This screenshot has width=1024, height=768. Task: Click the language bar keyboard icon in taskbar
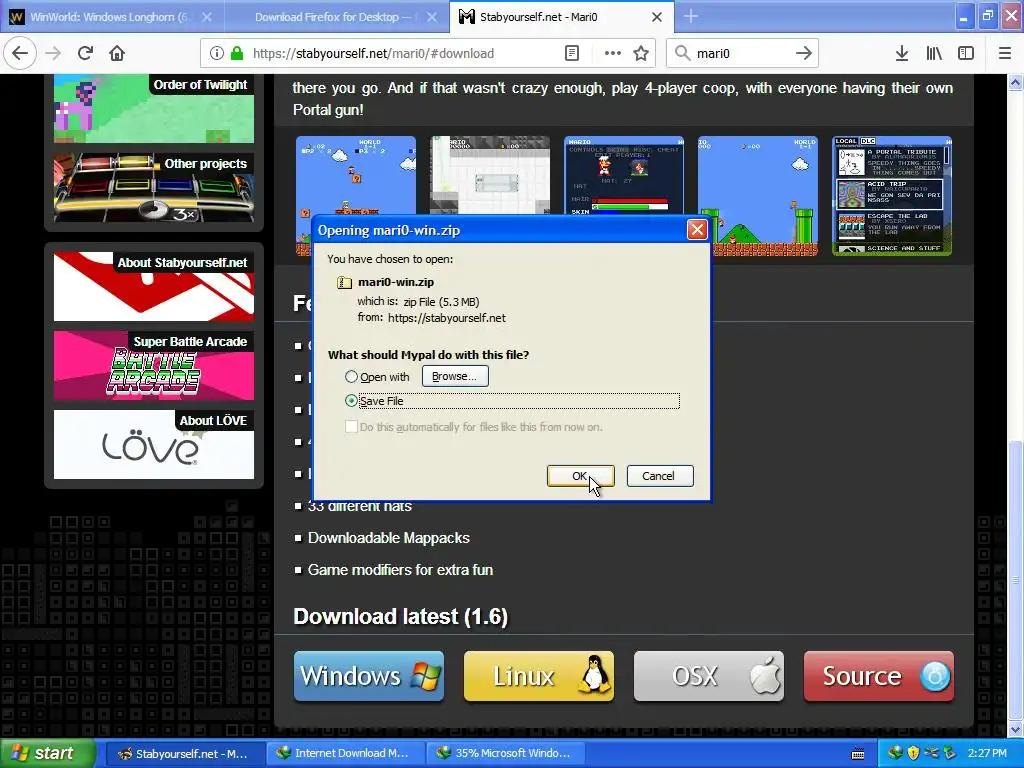pos(858,754)
